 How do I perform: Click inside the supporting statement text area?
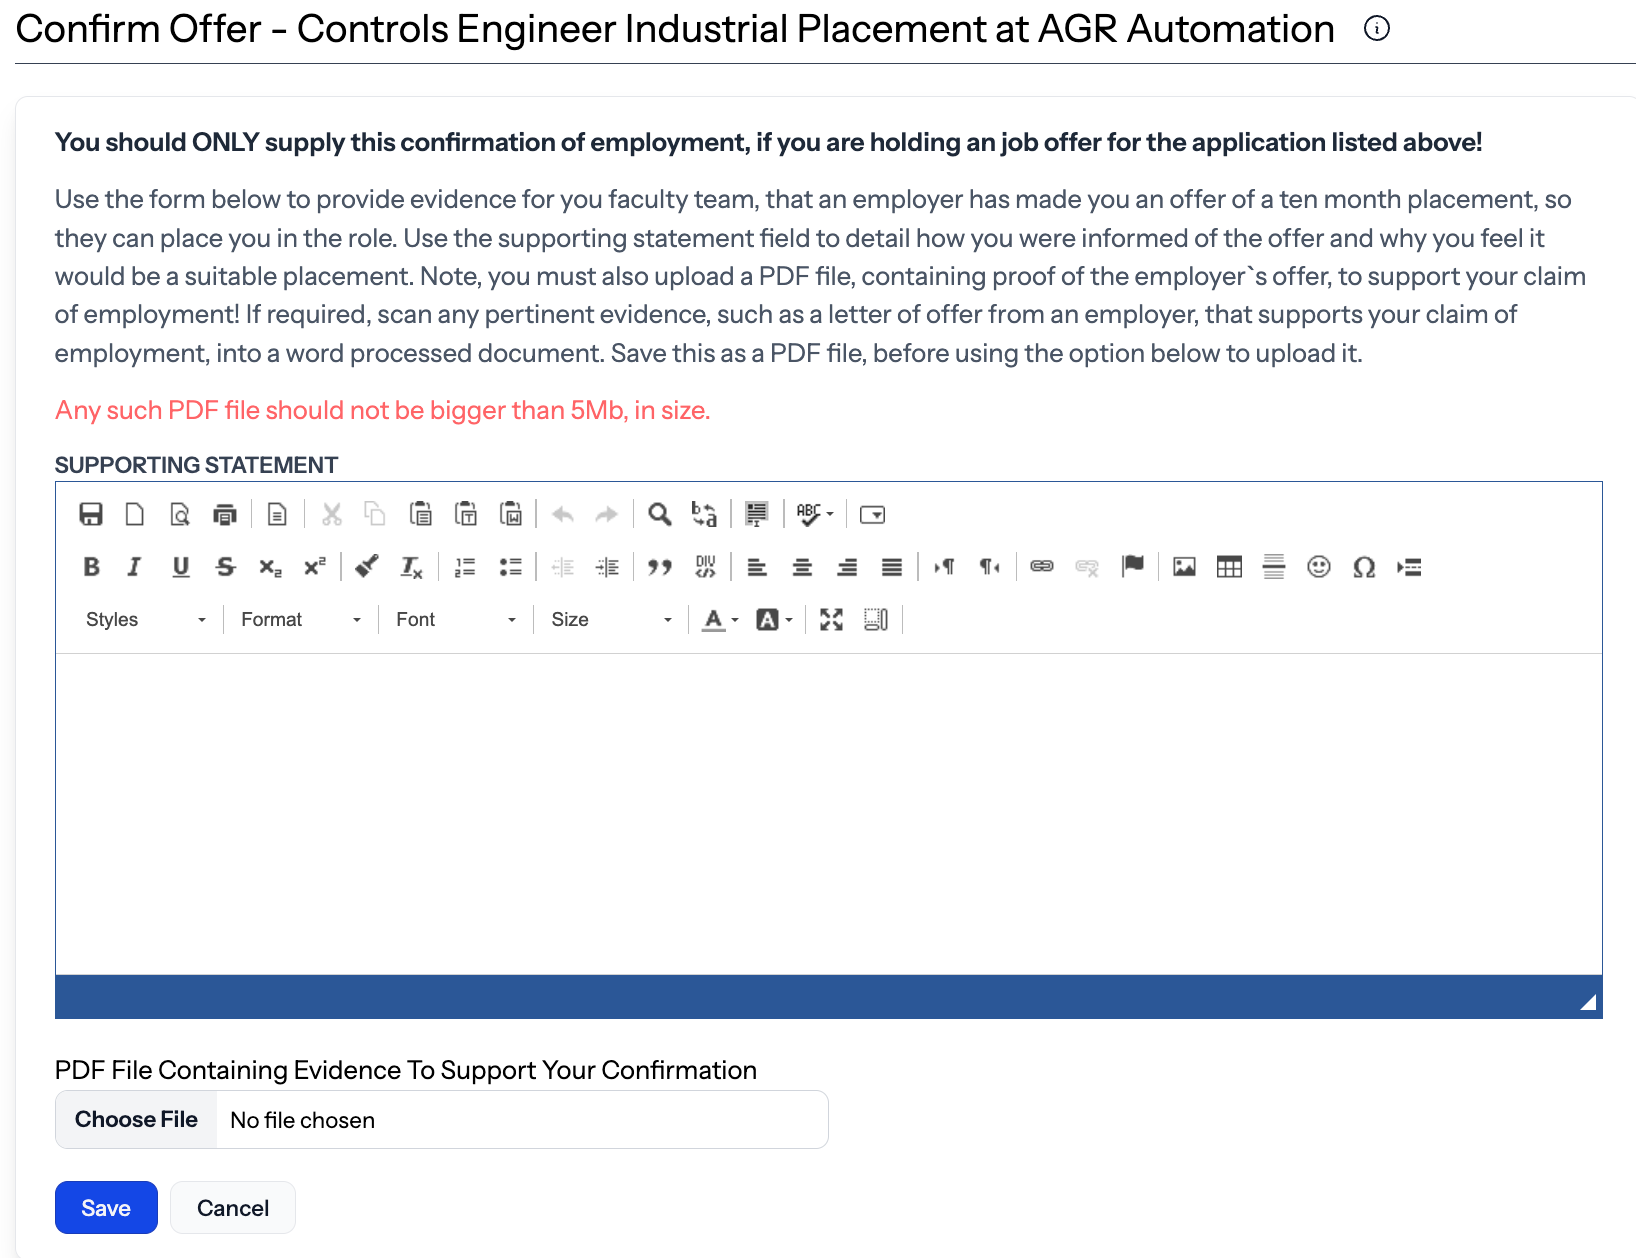pyautogui.click(x=828, y=814)
